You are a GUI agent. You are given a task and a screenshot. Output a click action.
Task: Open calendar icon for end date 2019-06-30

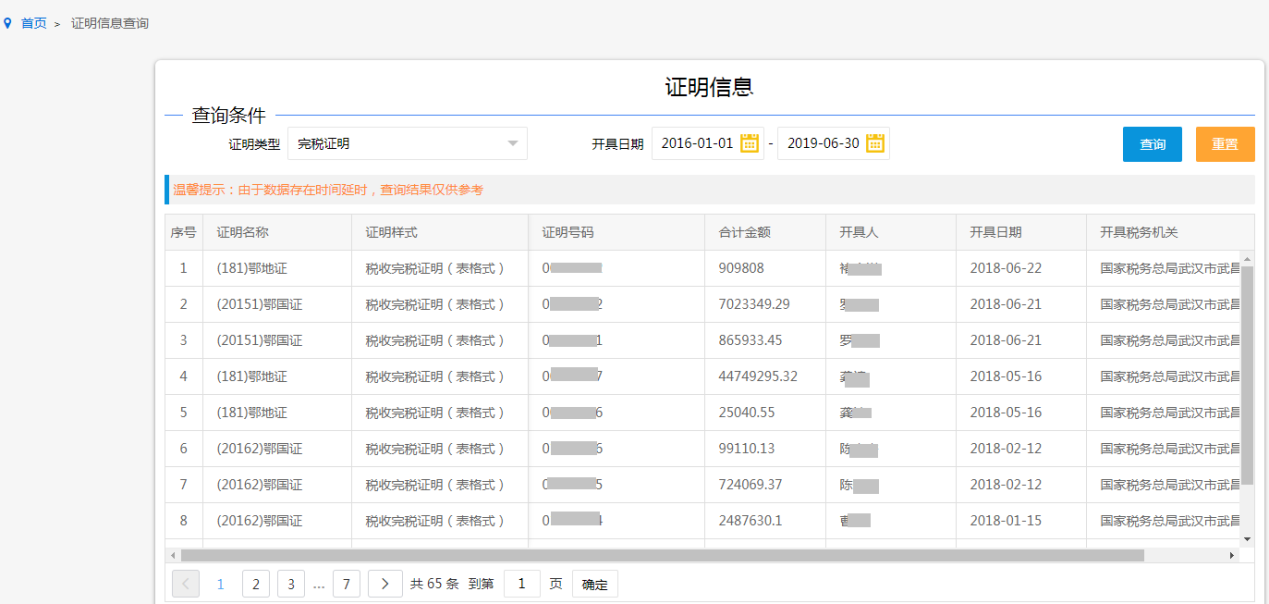click(x=875, y=143)
